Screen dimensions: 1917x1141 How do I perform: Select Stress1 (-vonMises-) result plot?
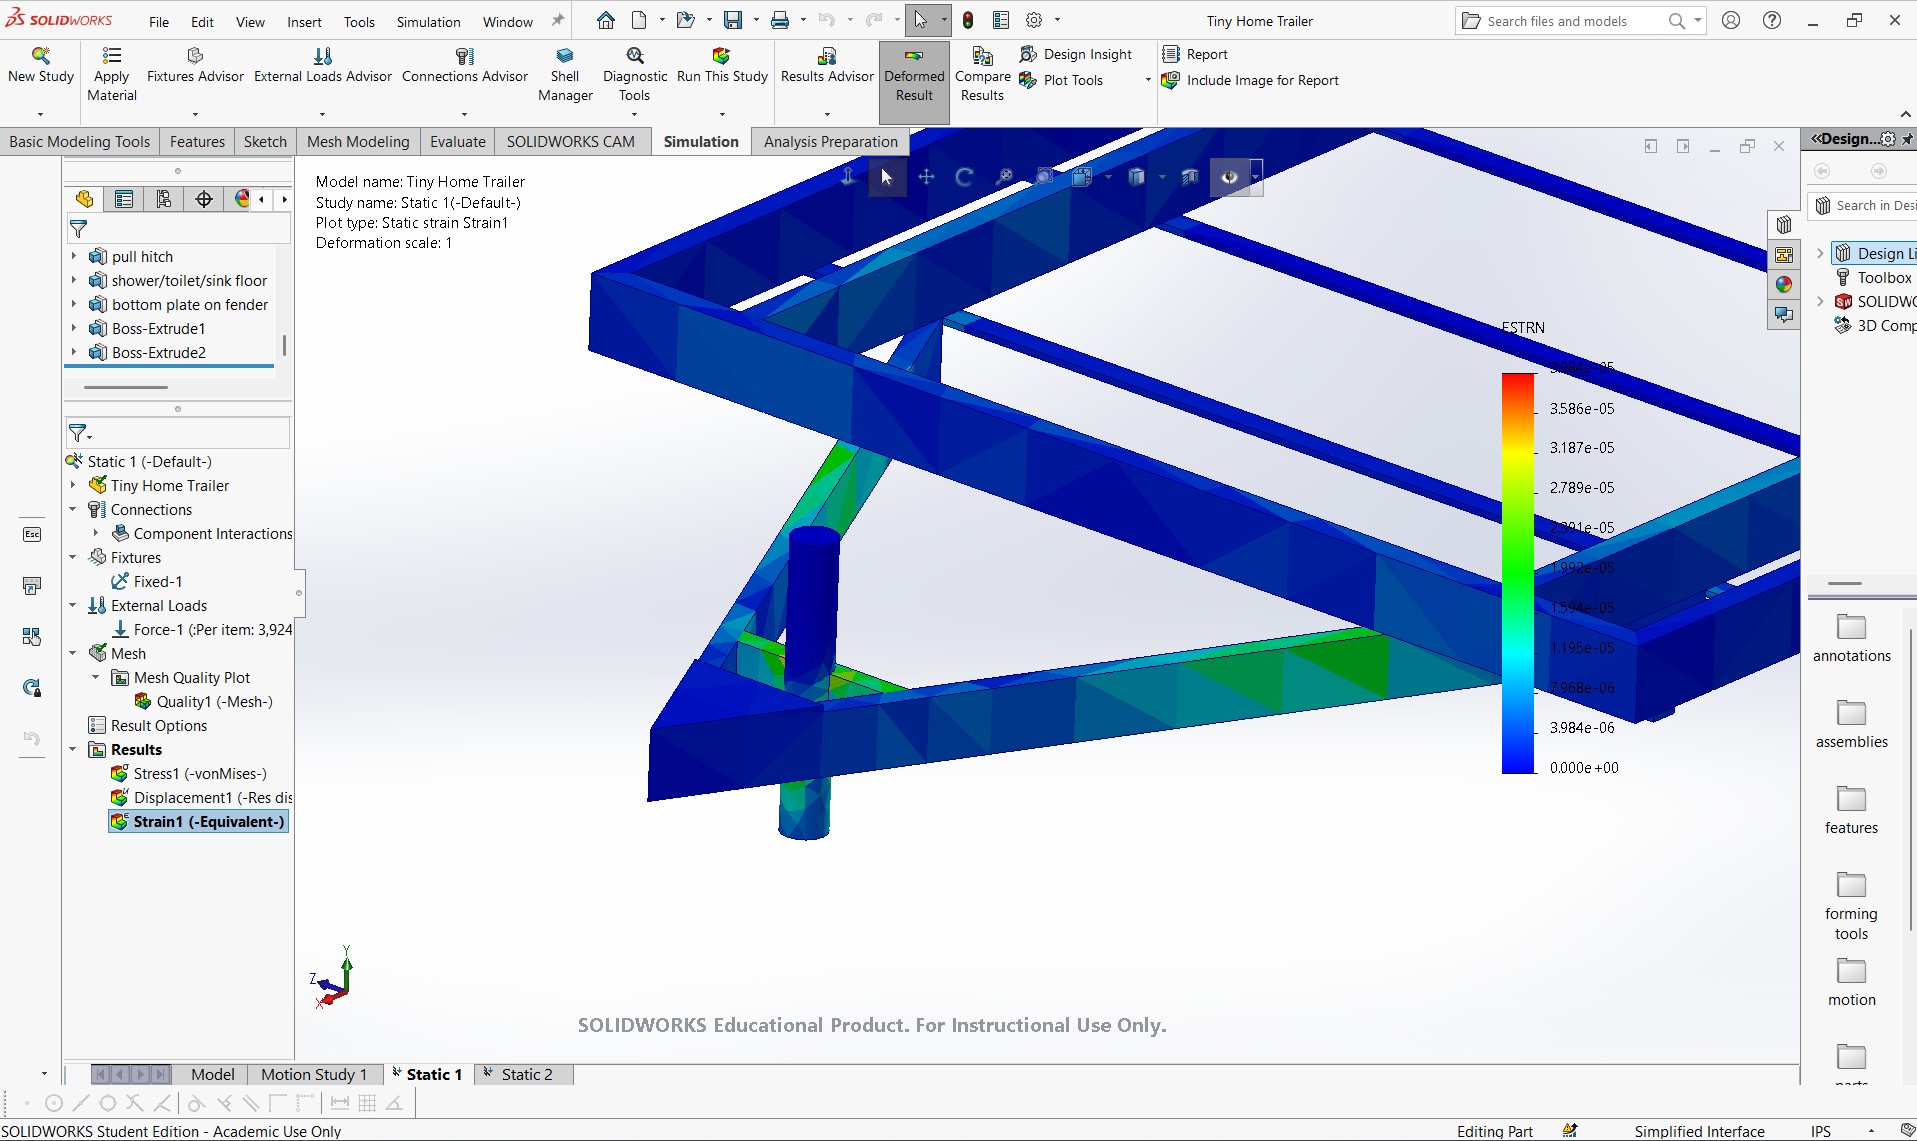coord(199,773)
